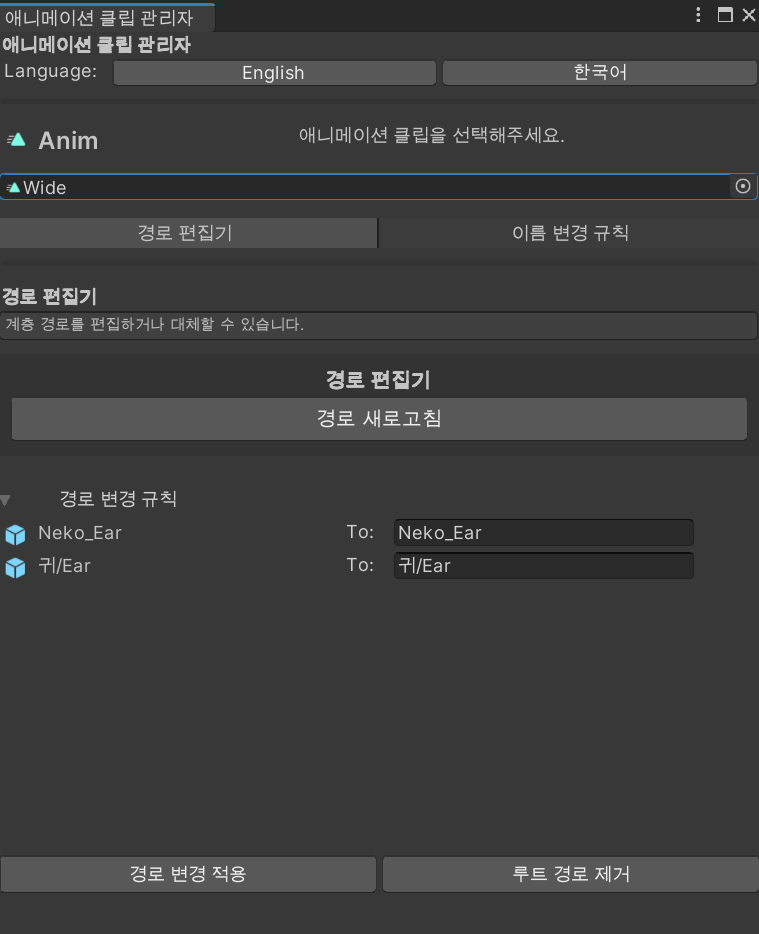Screen dimensions: 759x934
Task: Click the cube icon beside 귀/Ear
Action: tap(15, 568)
